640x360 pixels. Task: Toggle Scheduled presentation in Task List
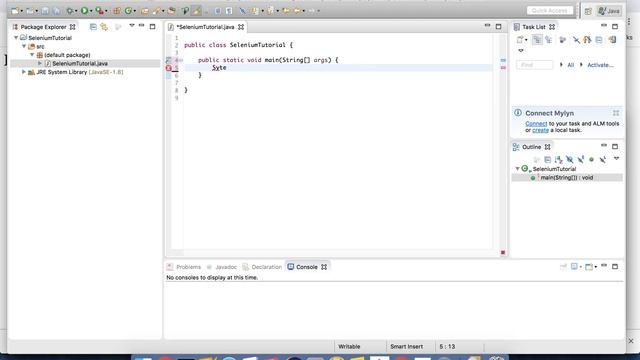point(549,40)
